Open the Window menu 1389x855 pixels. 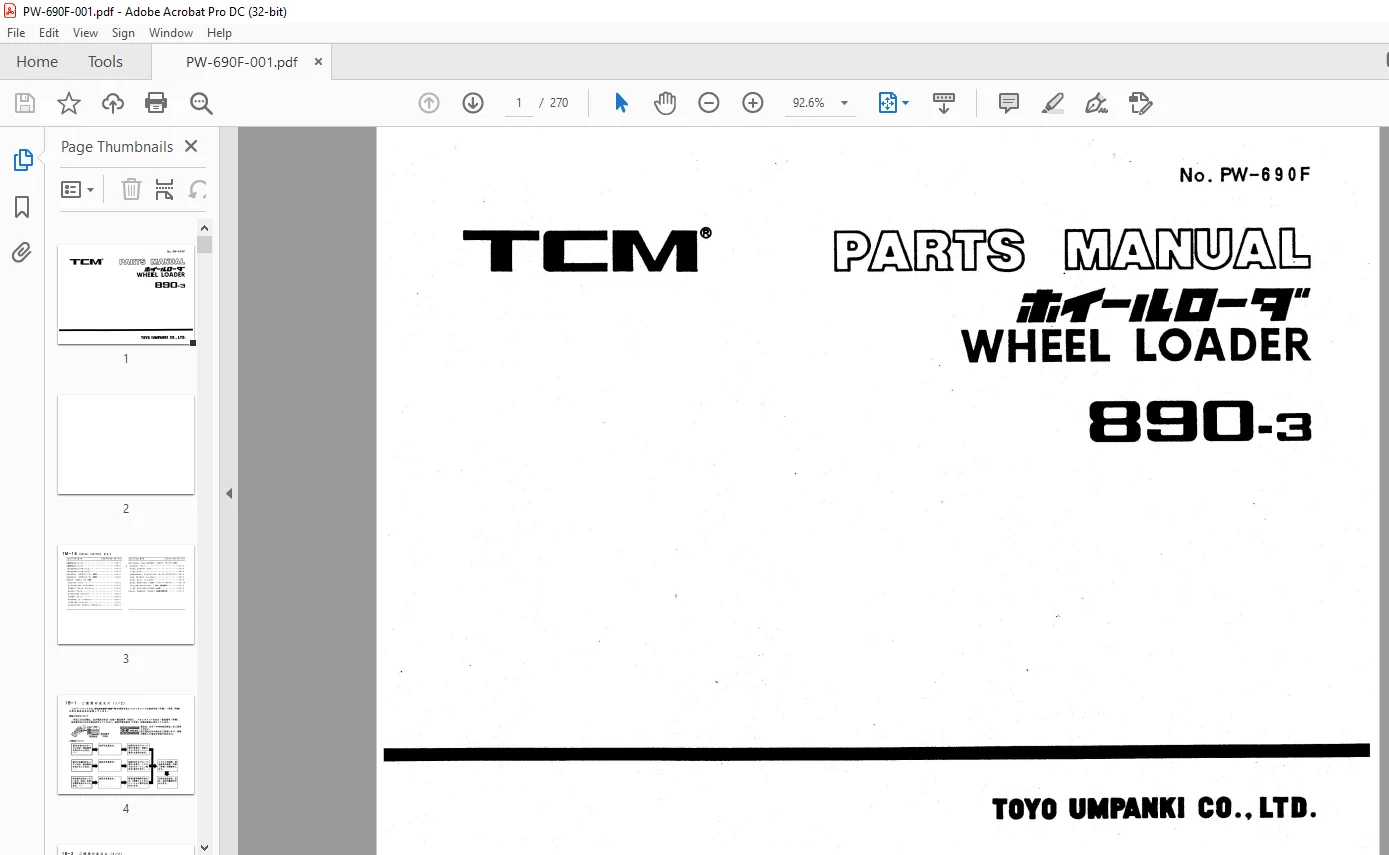171,33
